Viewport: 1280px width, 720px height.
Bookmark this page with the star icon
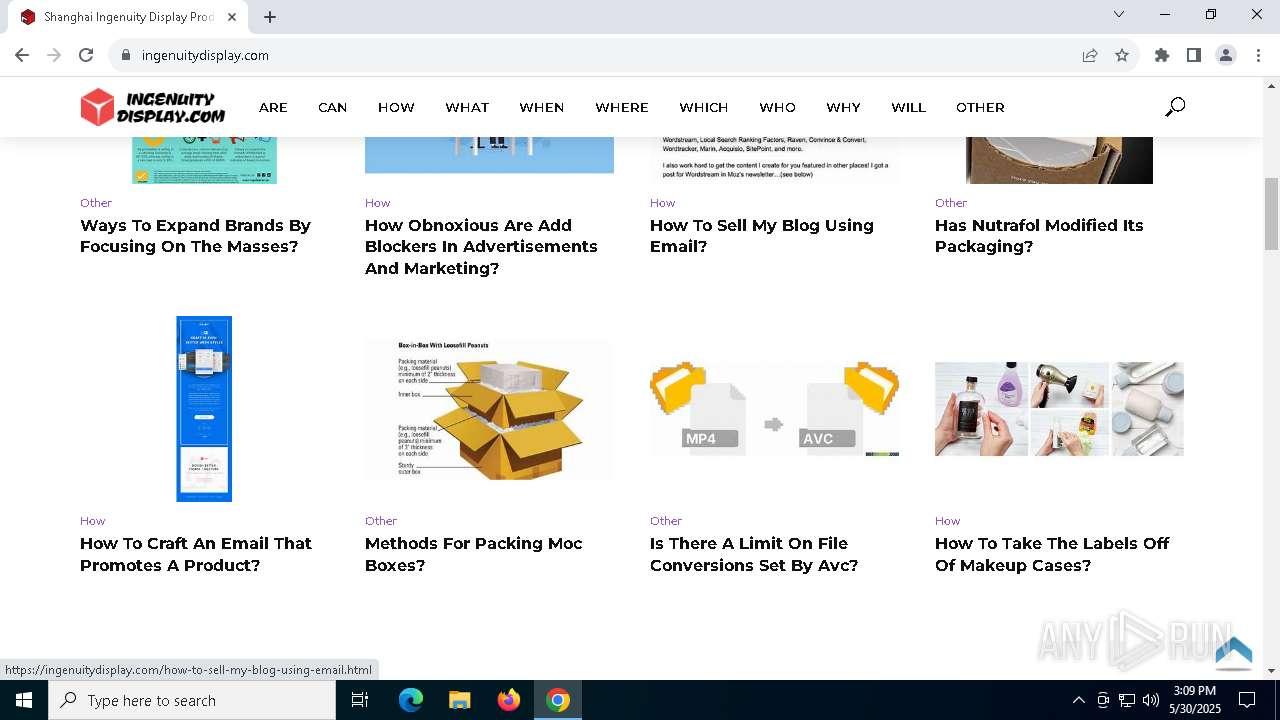tap(1122, 55)
